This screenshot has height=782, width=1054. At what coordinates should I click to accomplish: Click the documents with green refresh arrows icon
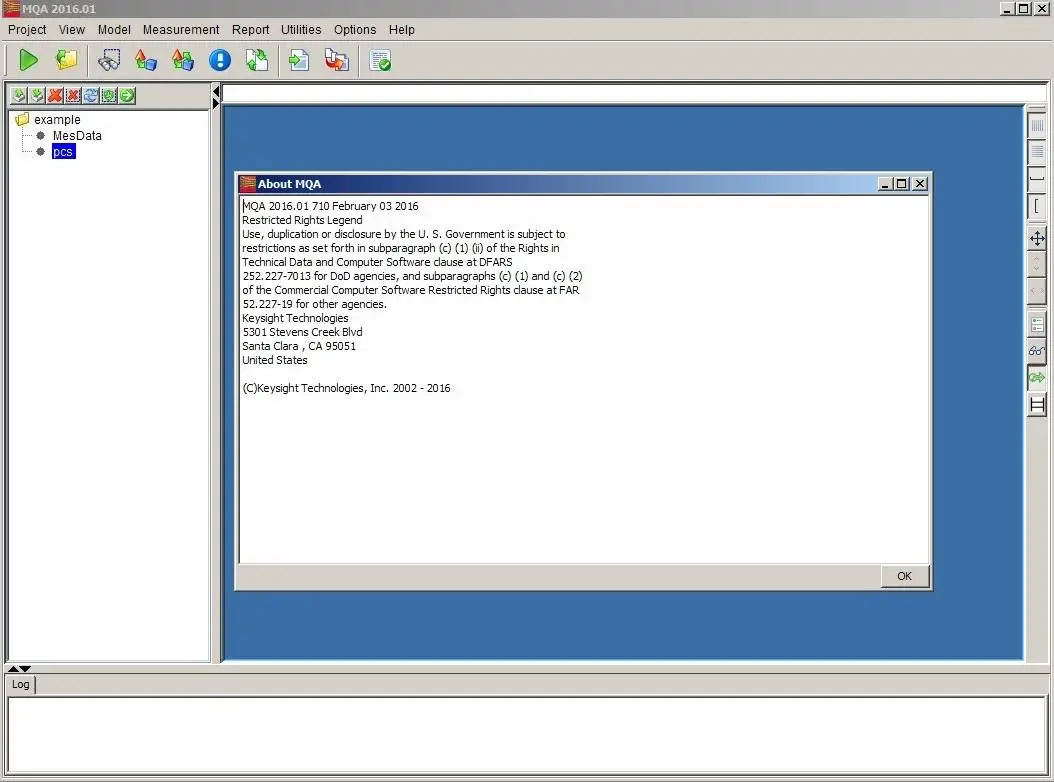point(257,61)
